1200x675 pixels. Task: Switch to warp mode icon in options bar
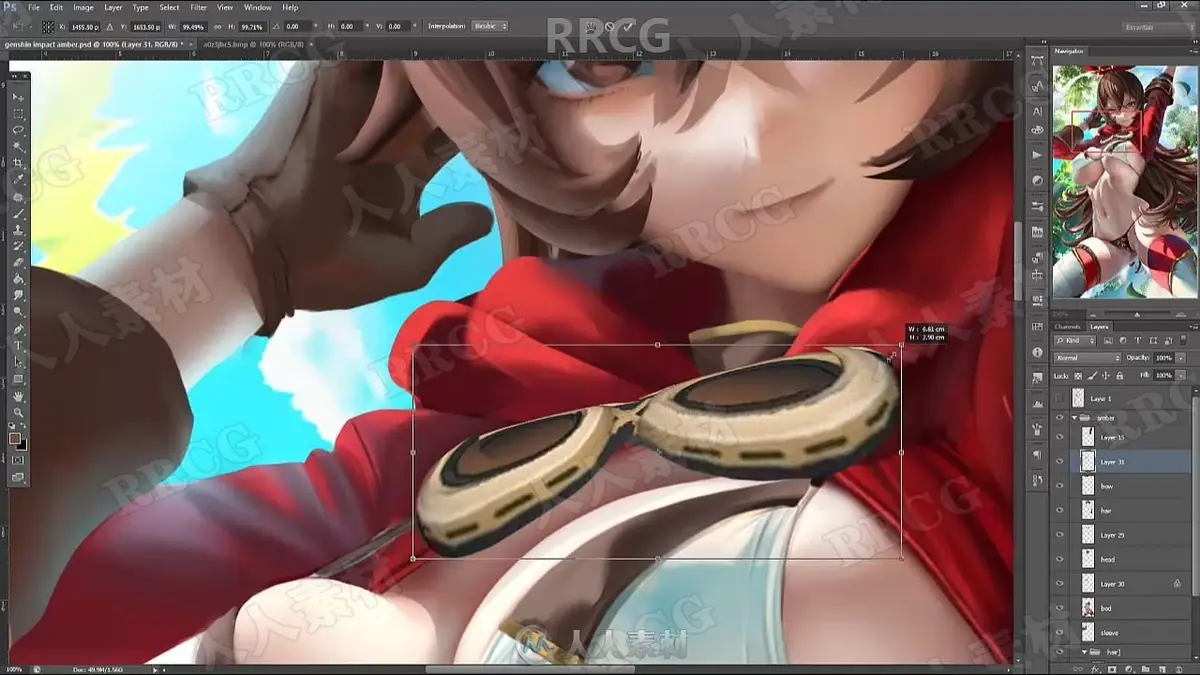click(590, 26)
